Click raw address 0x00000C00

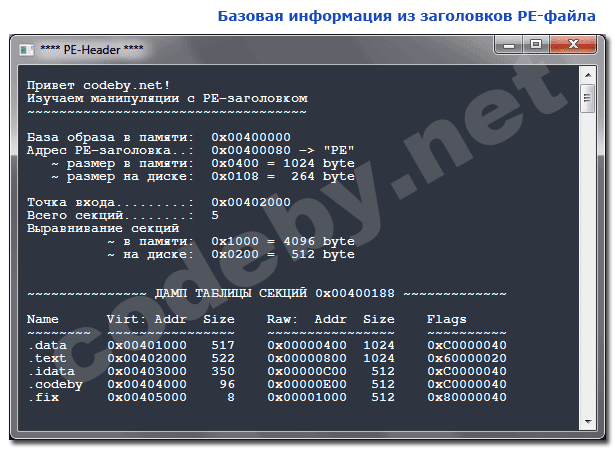307,371
